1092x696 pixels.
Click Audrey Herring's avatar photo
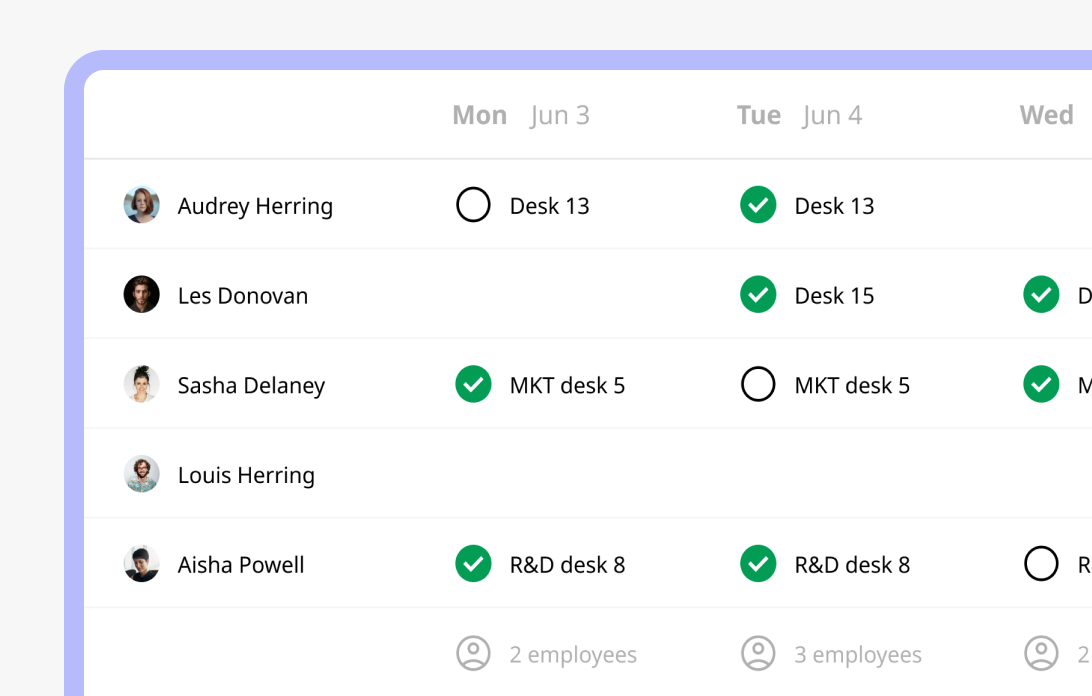tap(141, 205)
